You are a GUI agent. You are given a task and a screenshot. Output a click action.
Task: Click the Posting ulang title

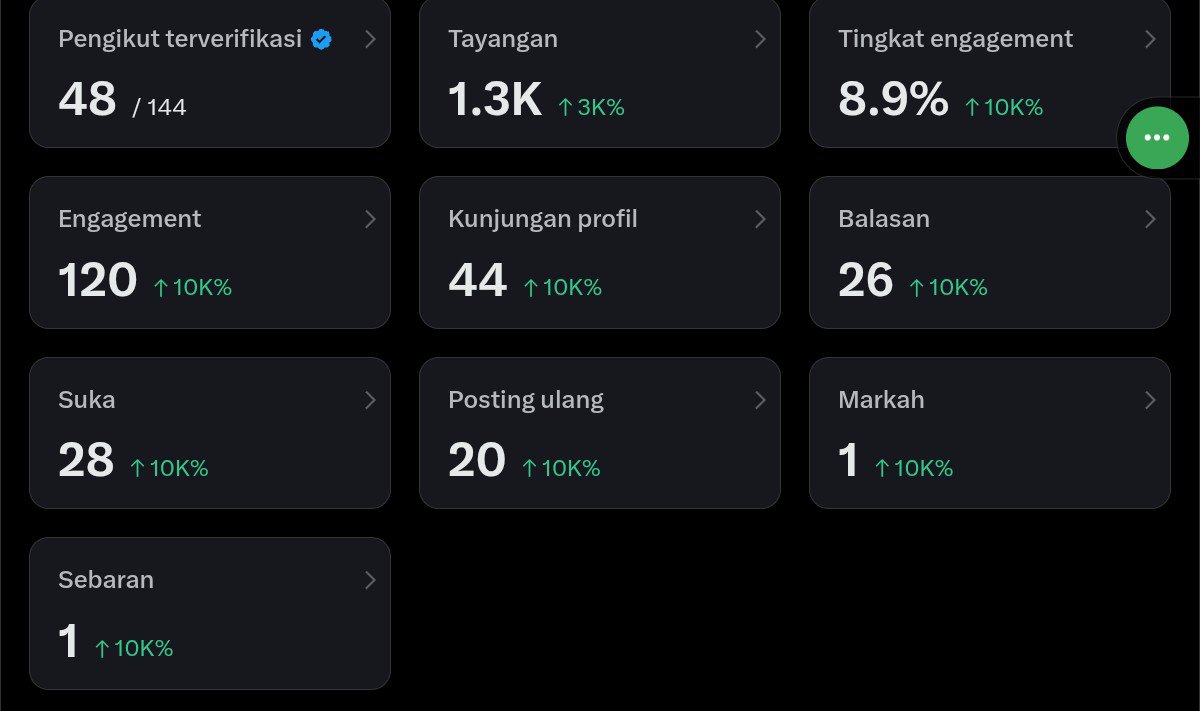526,400
